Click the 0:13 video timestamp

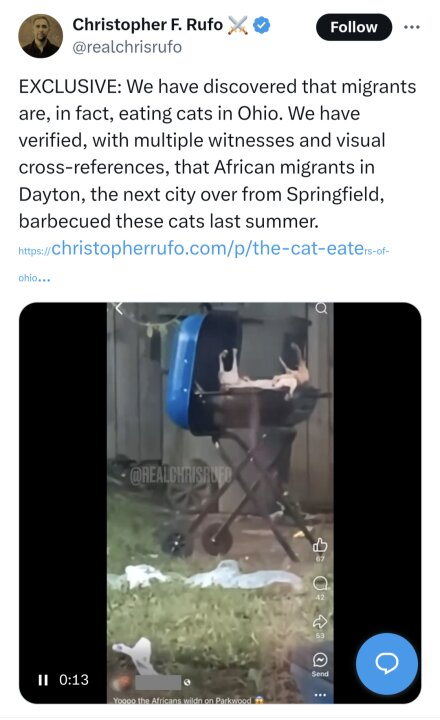pos(74,680)
